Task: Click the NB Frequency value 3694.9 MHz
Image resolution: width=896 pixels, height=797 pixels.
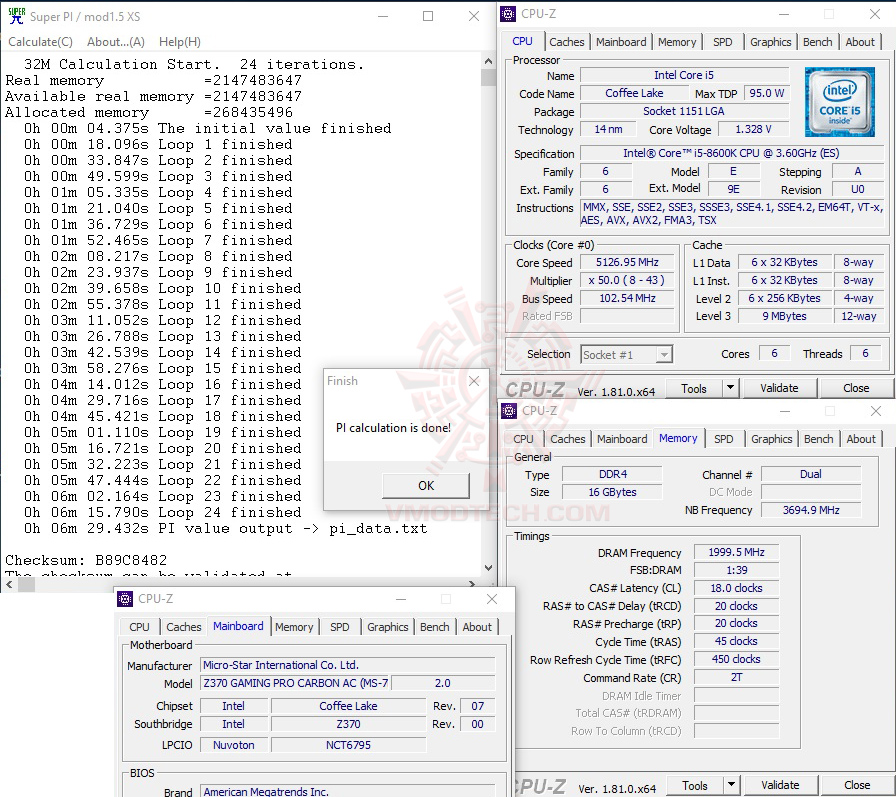Action: 811,510
